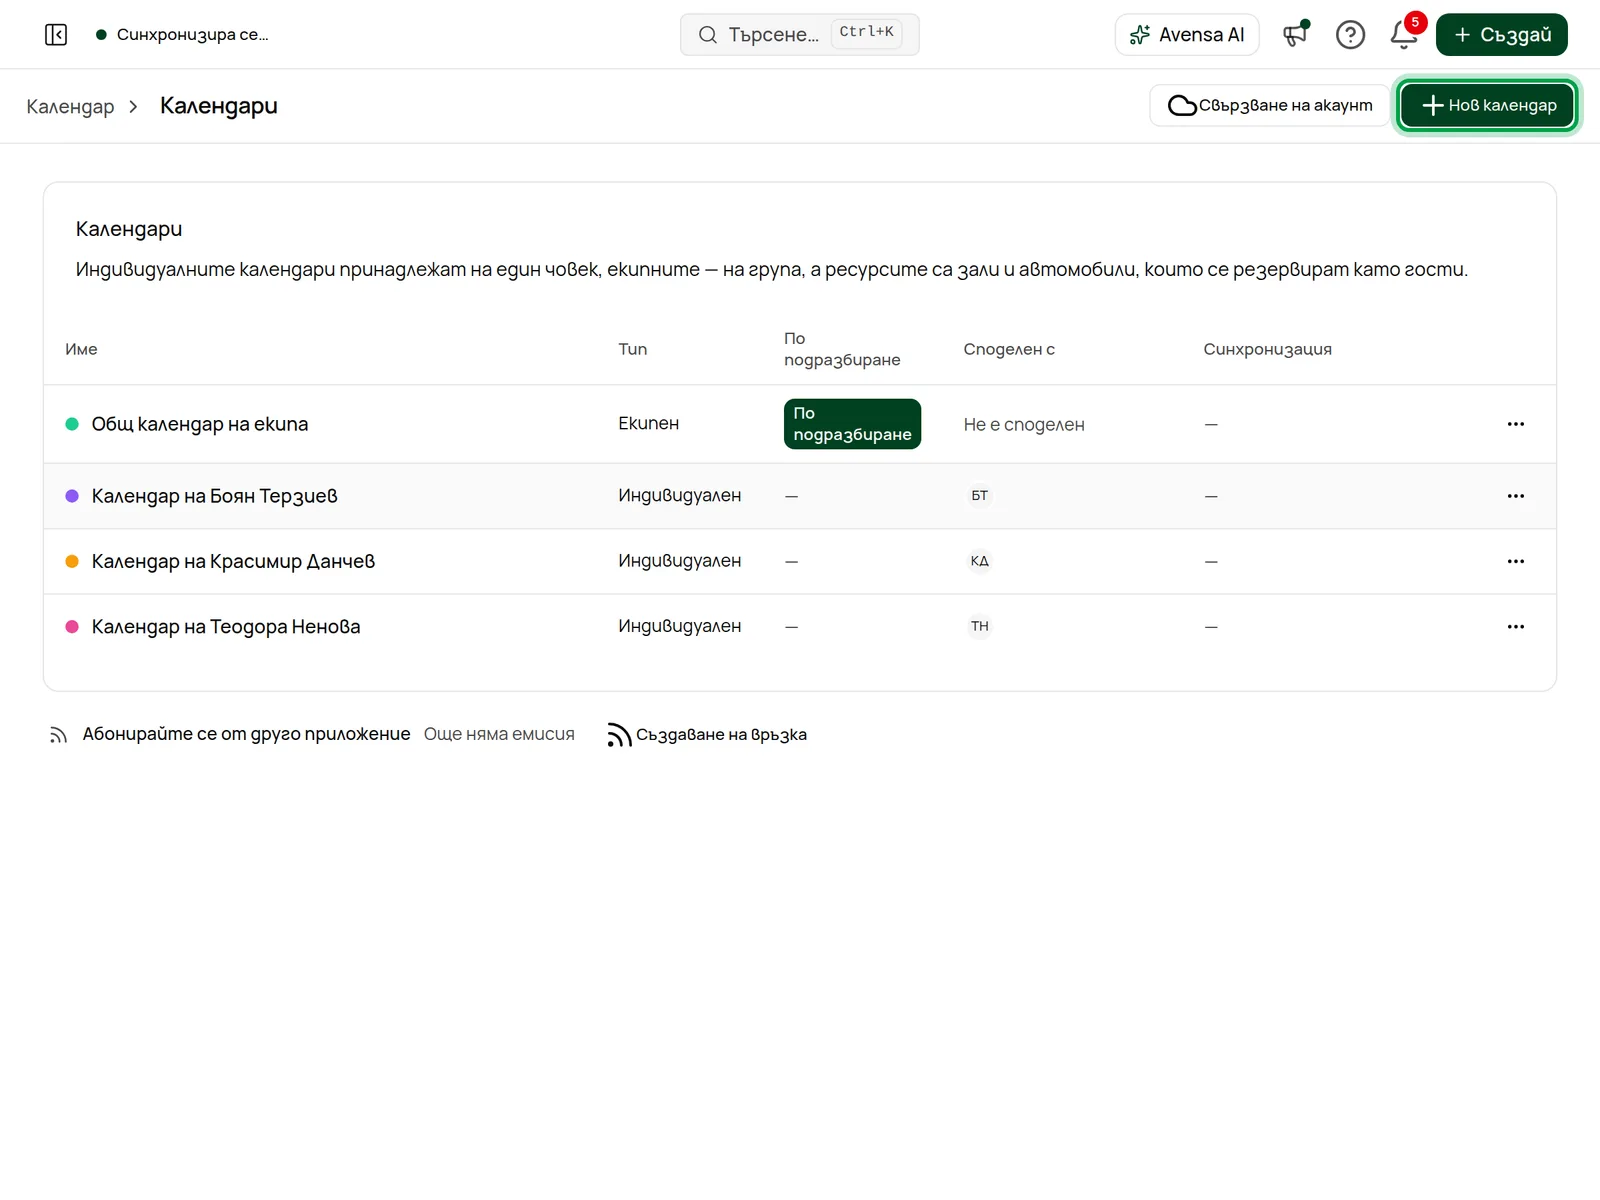Click the ТН avatar

click(980, 627)
